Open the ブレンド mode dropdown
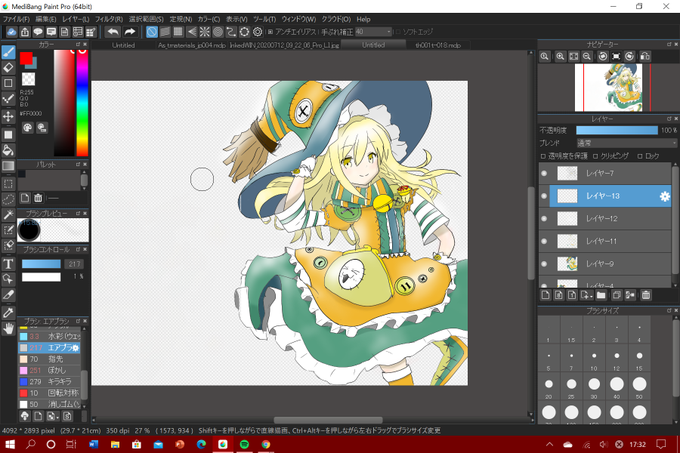 tap(626, 143)
